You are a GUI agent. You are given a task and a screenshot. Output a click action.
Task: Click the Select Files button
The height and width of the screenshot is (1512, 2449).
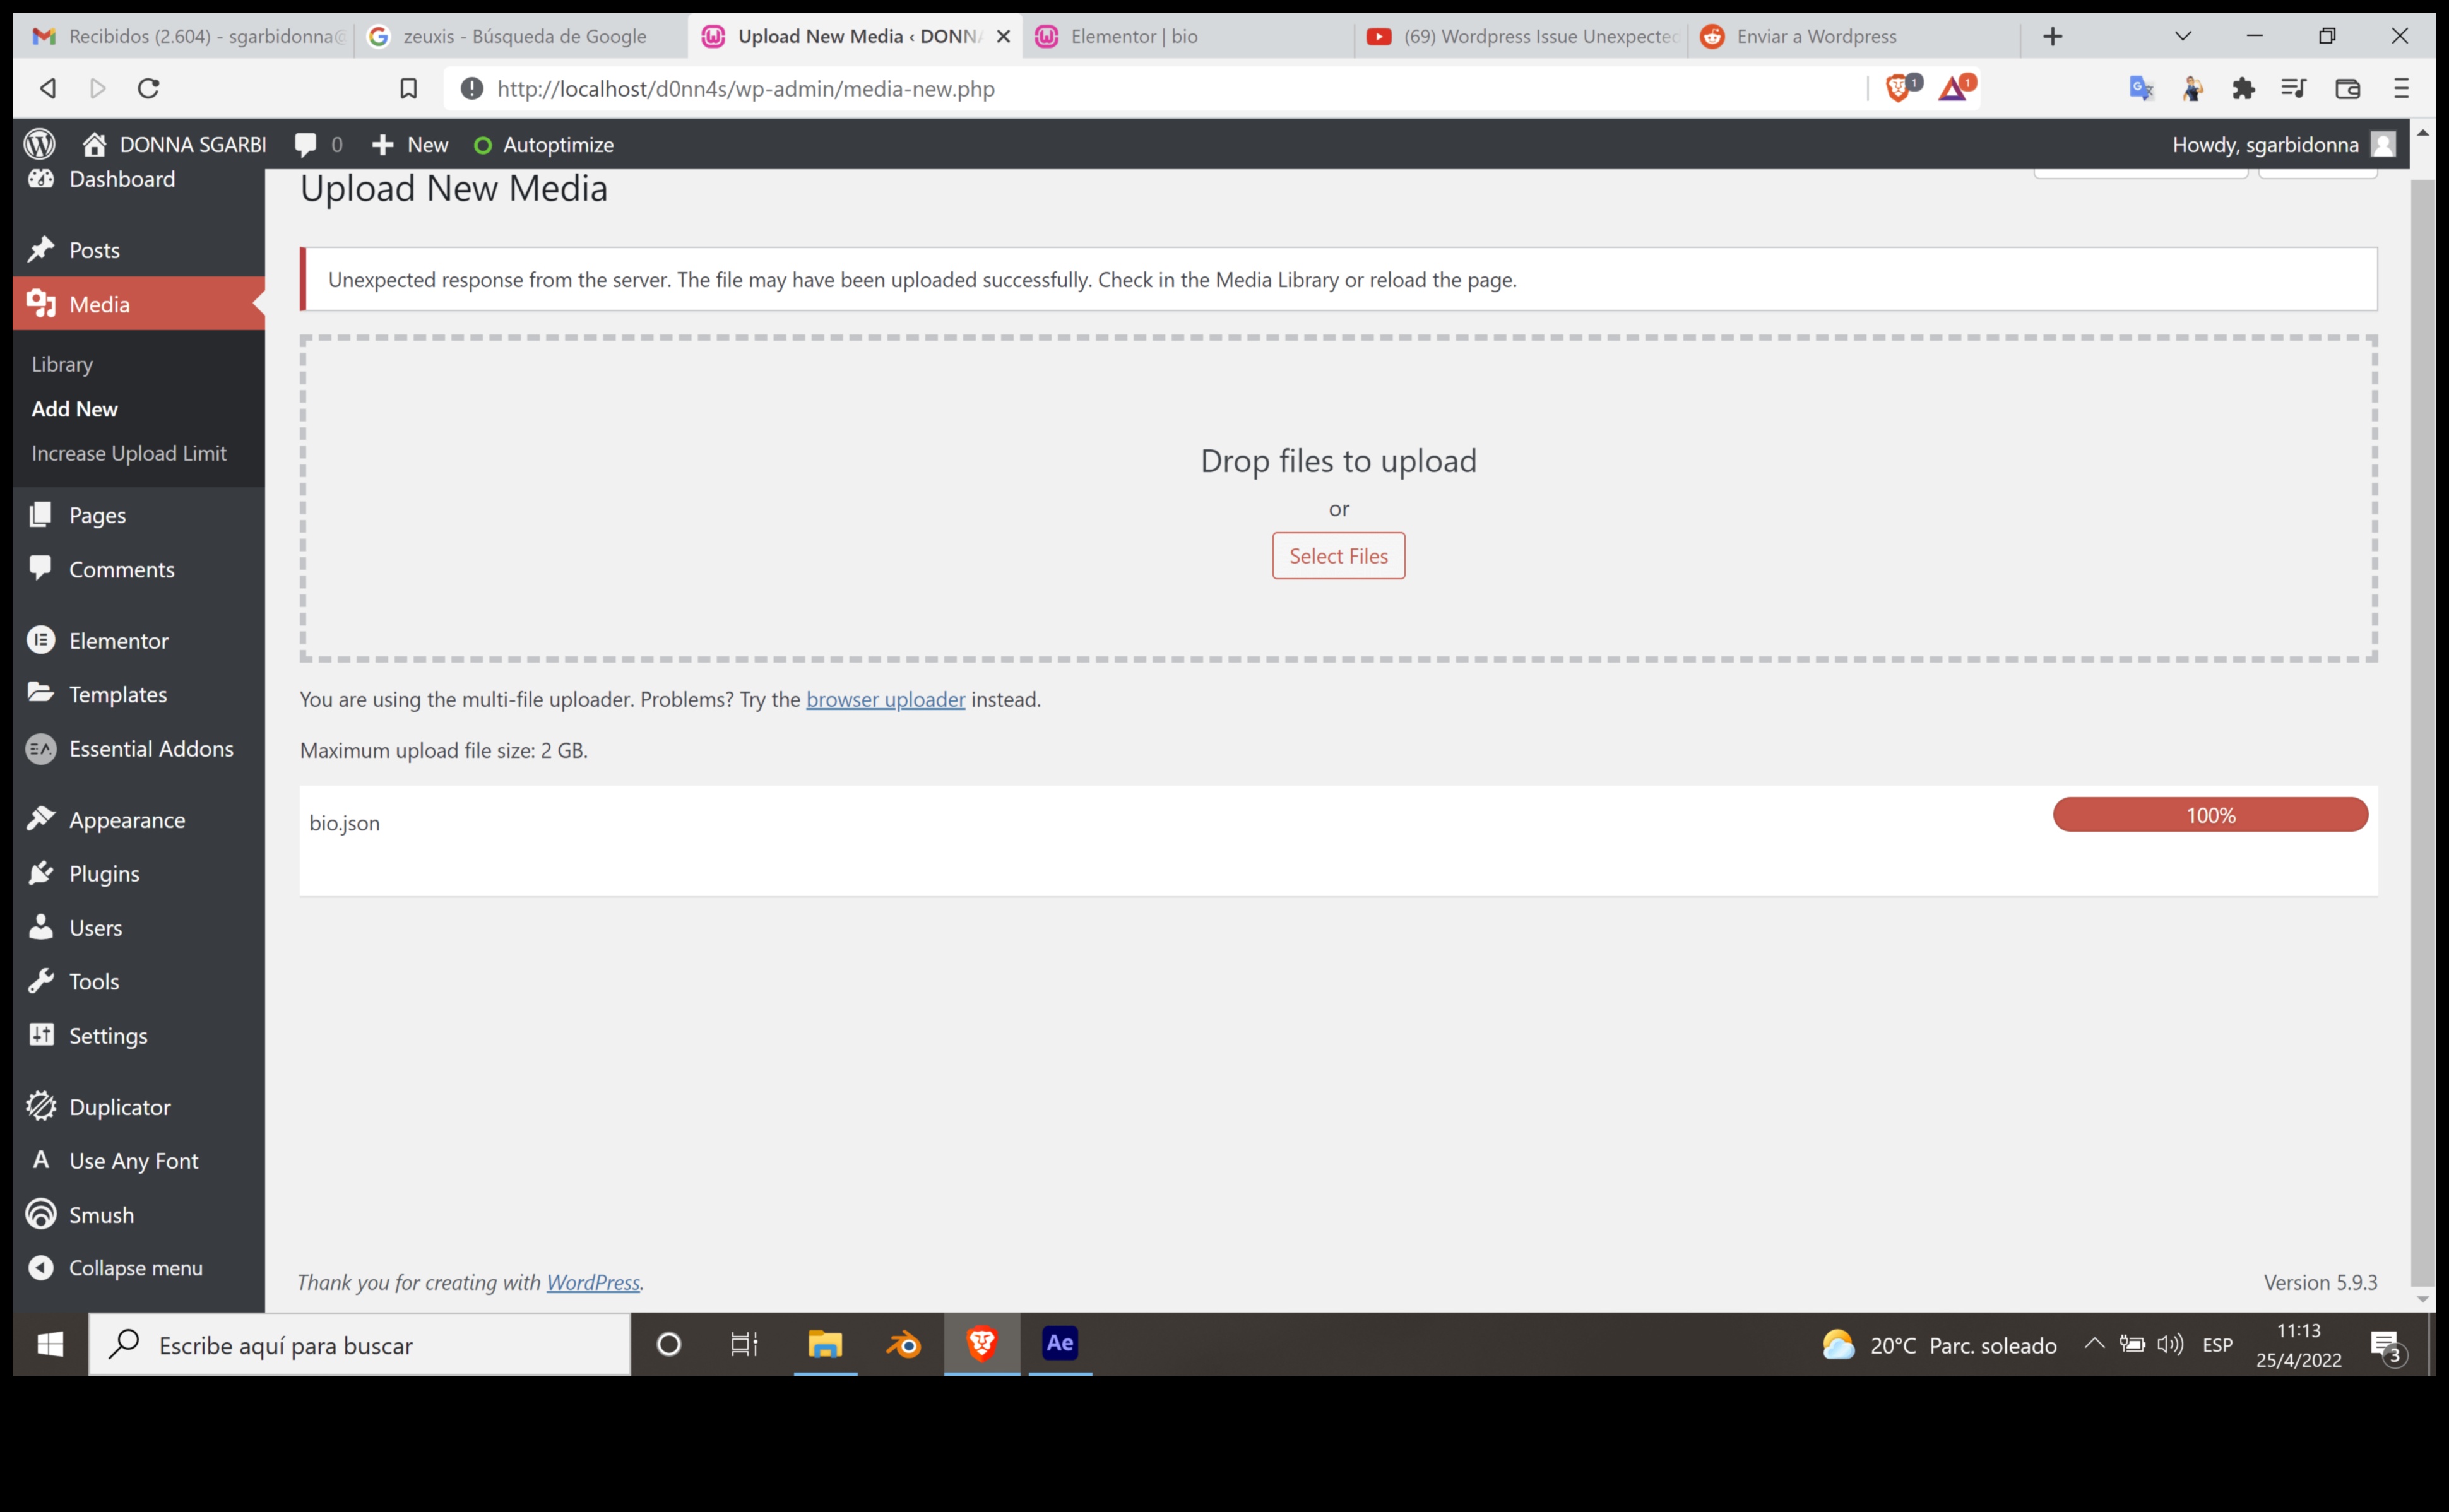pyautogui.click(x=1338, y=554)
